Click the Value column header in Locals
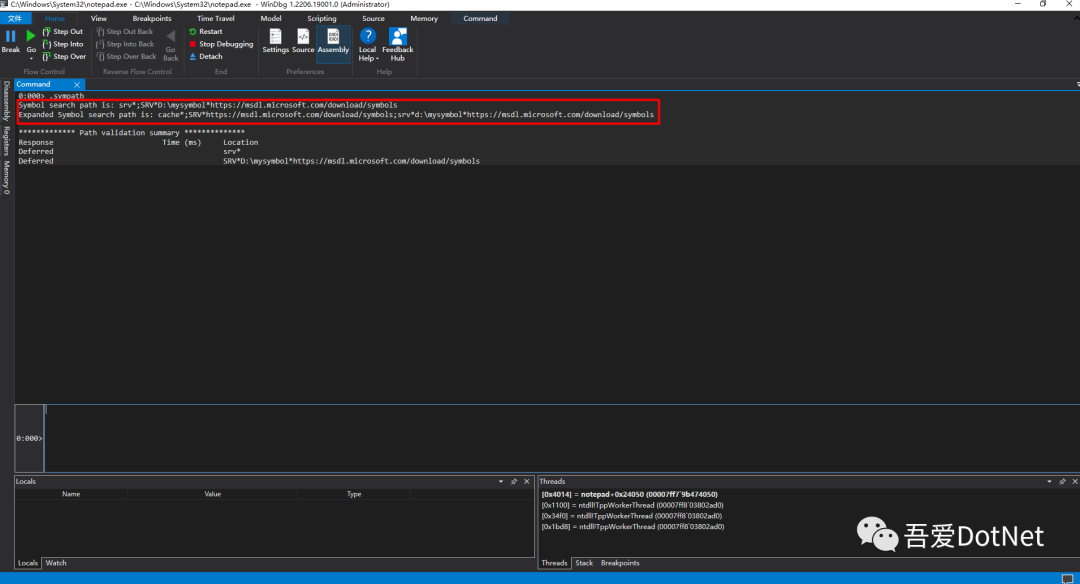This screenshot has width=1080, height=584. (x=212, y=494)
